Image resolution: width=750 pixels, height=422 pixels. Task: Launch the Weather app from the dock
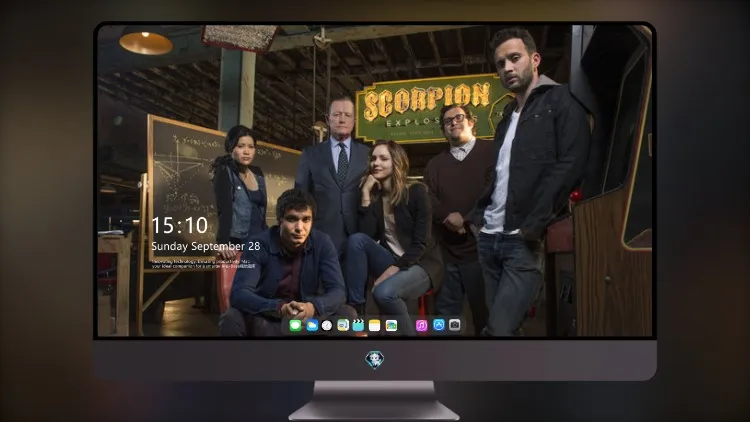(x=311, y=325)
